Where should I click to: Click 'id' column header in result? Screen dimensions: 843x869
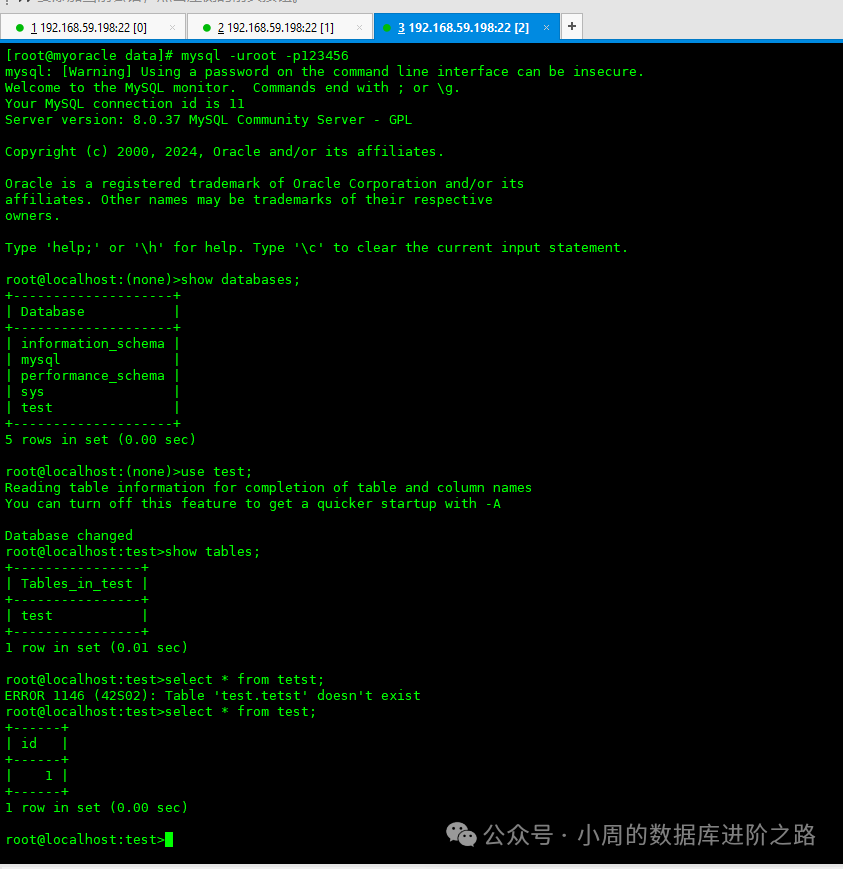coord(29,744)
